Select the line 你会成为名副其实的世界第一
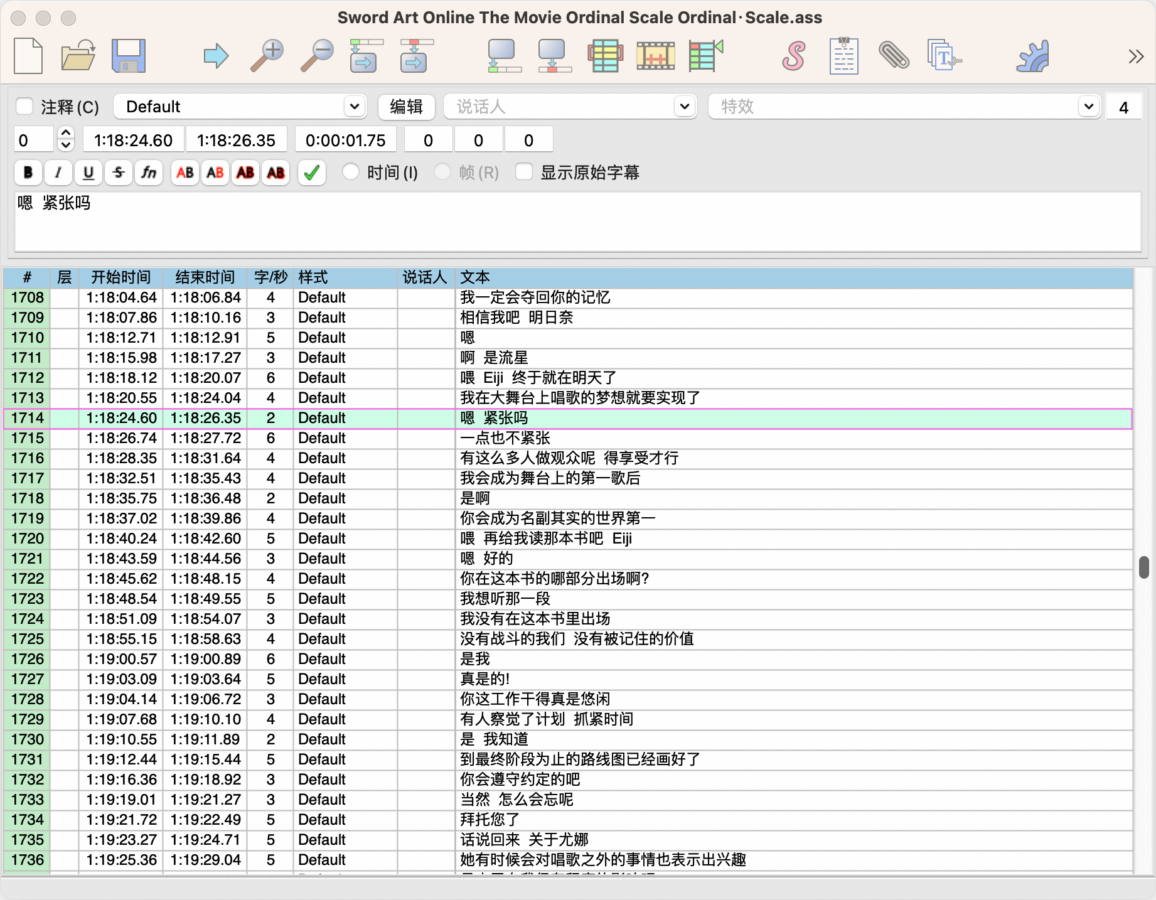 tap(568, 518)
